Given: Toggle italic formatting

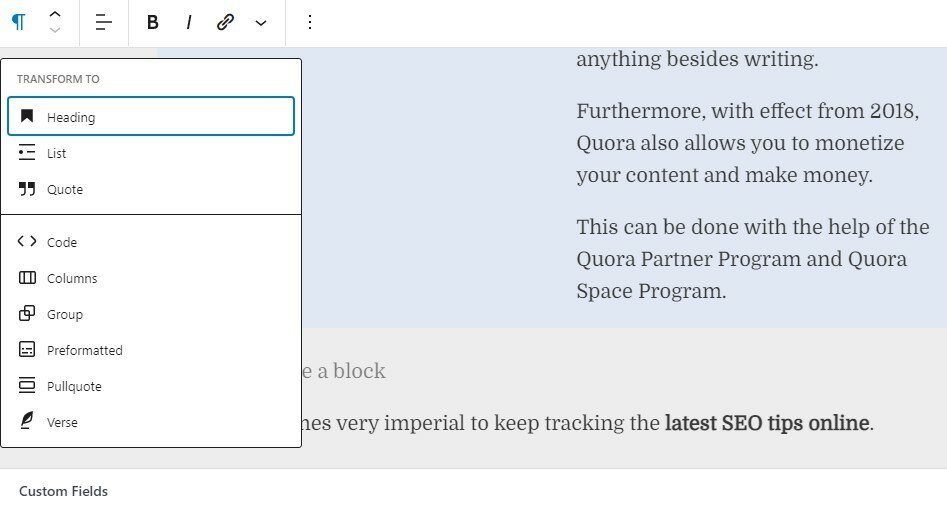Looking at the screenshot, I should click(189, 22).
